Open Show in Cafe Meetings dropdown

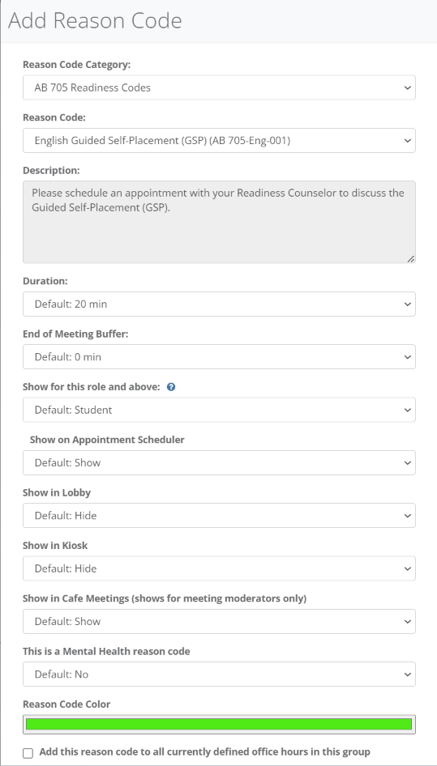click(219, 621)
